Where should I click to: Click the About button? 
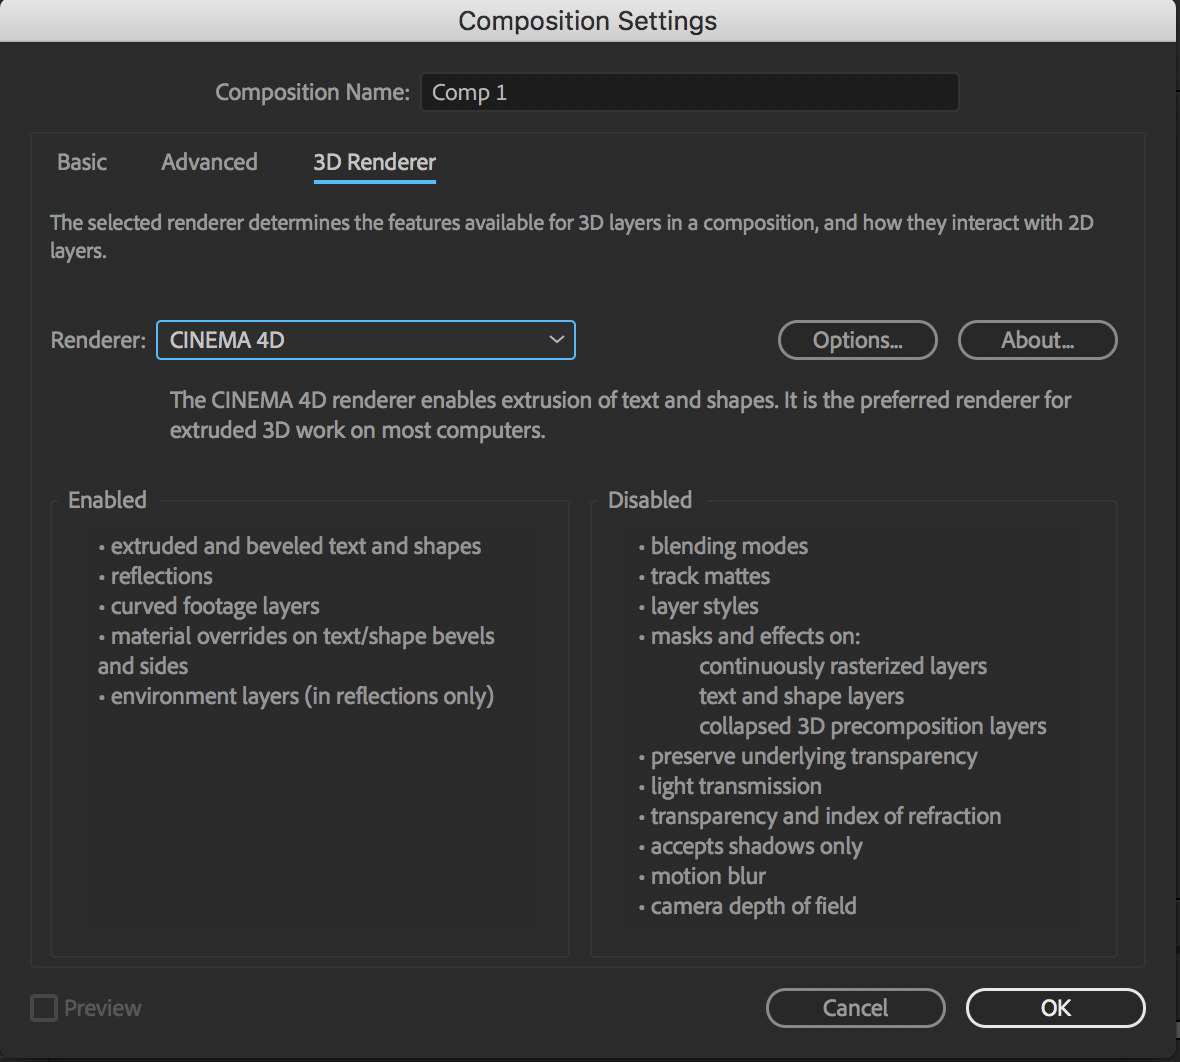[1037, 340]
